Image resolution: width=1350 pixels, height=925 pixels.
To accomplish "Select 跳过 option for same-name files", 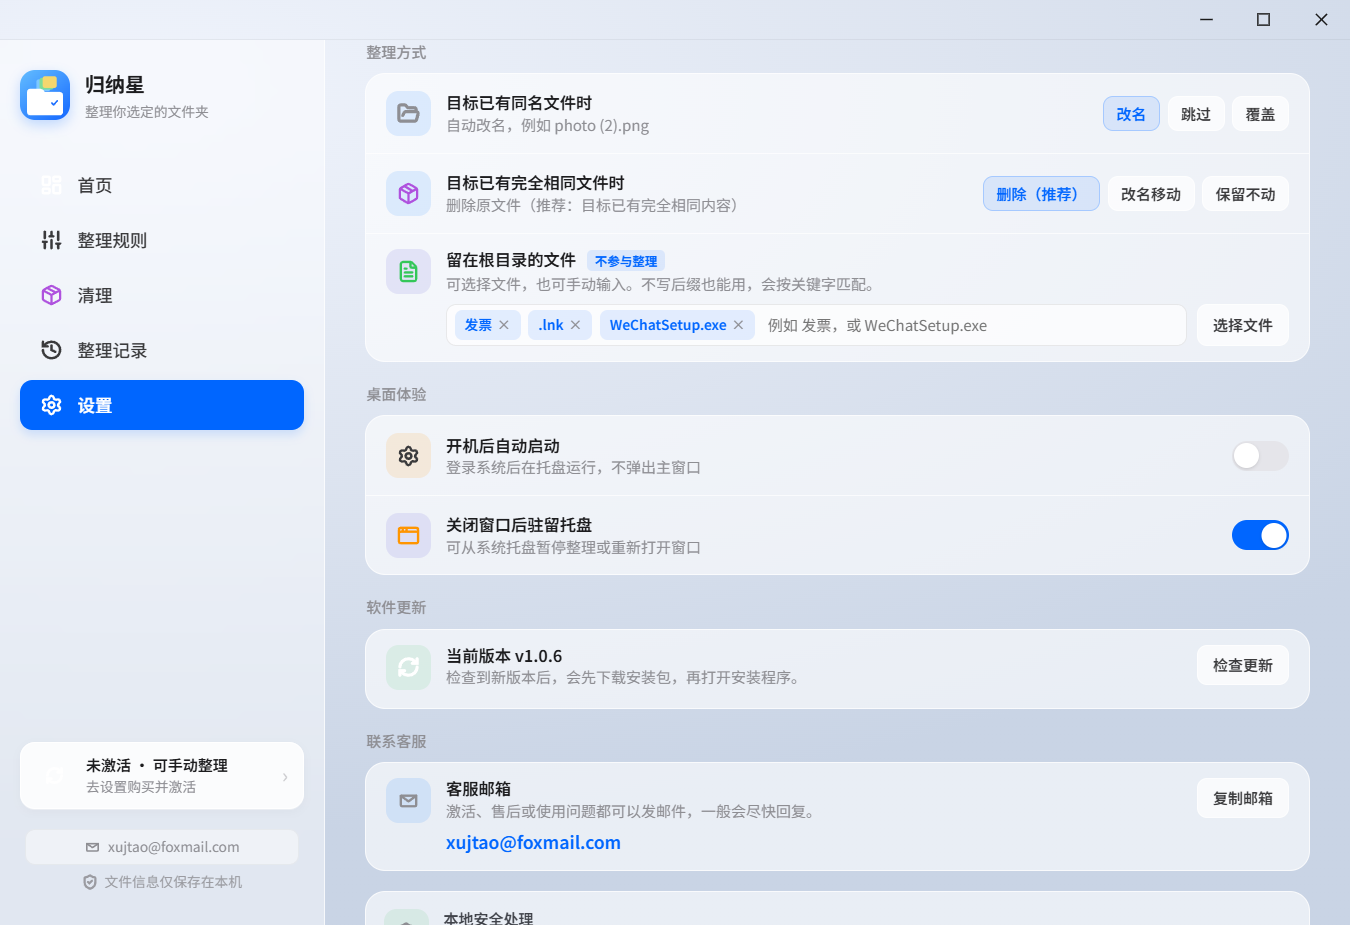I will tap(1196, 114).
